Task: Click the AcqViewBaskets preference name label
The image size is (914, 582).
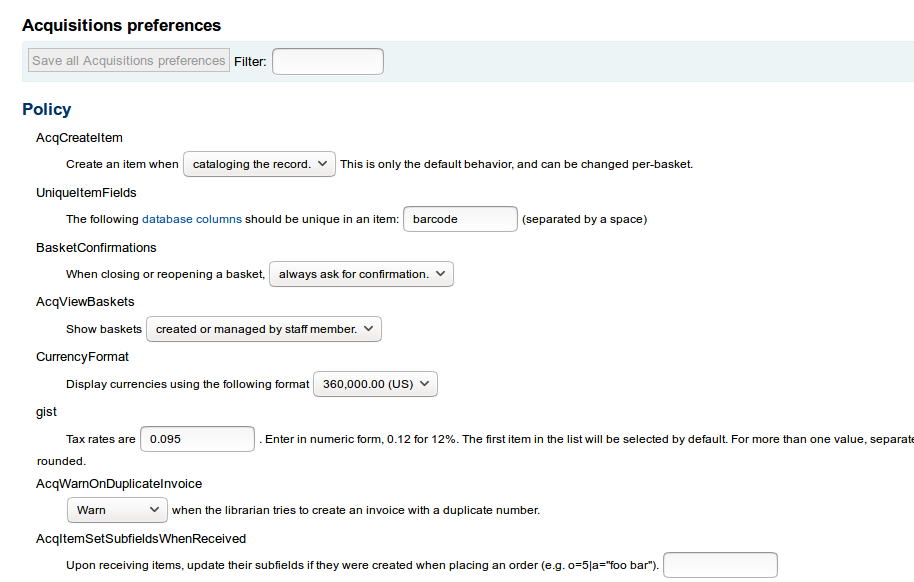Action: click(x=85, y=301)
